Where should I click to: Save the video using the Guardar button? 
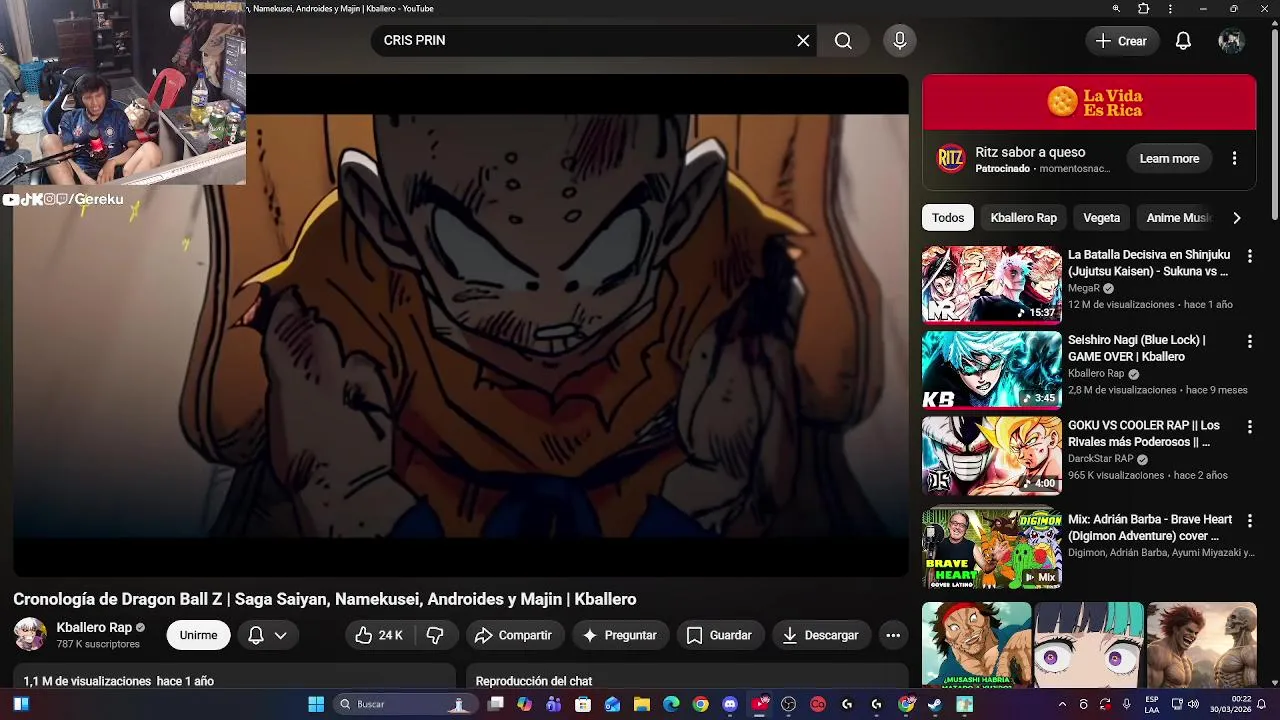pyautogui.click(x=719, y=635)
